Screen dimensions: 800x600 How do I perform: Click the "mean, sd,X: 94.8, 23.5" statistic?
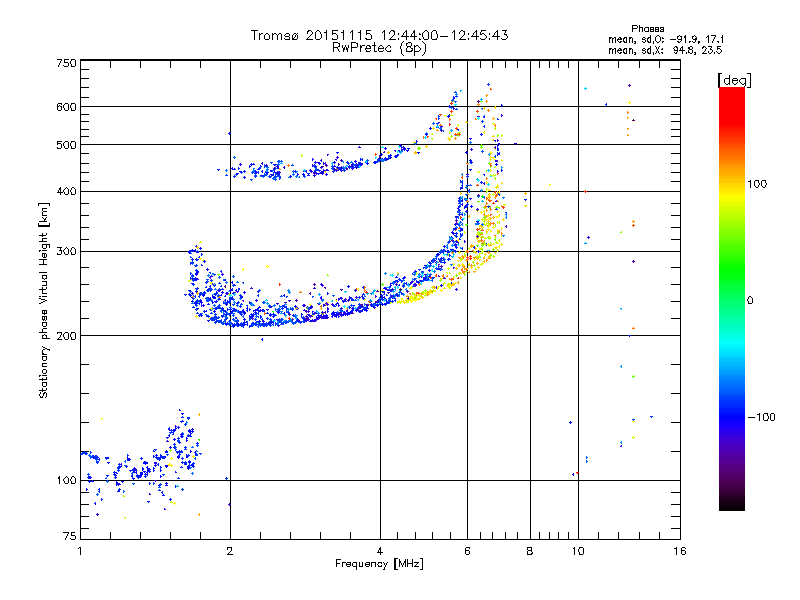pyautogui.click(x=665, y=50)
